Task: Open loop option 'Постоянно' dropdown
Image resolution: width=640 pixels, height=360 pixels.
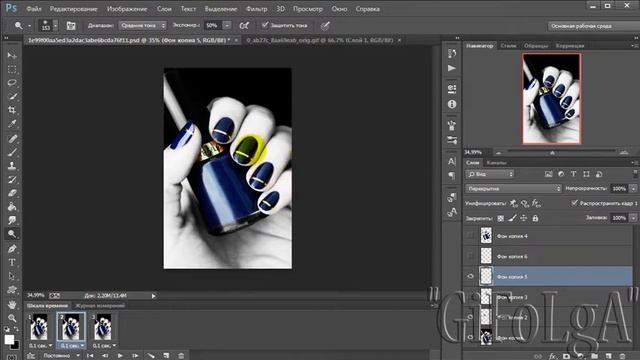Action: coord(61,356)
